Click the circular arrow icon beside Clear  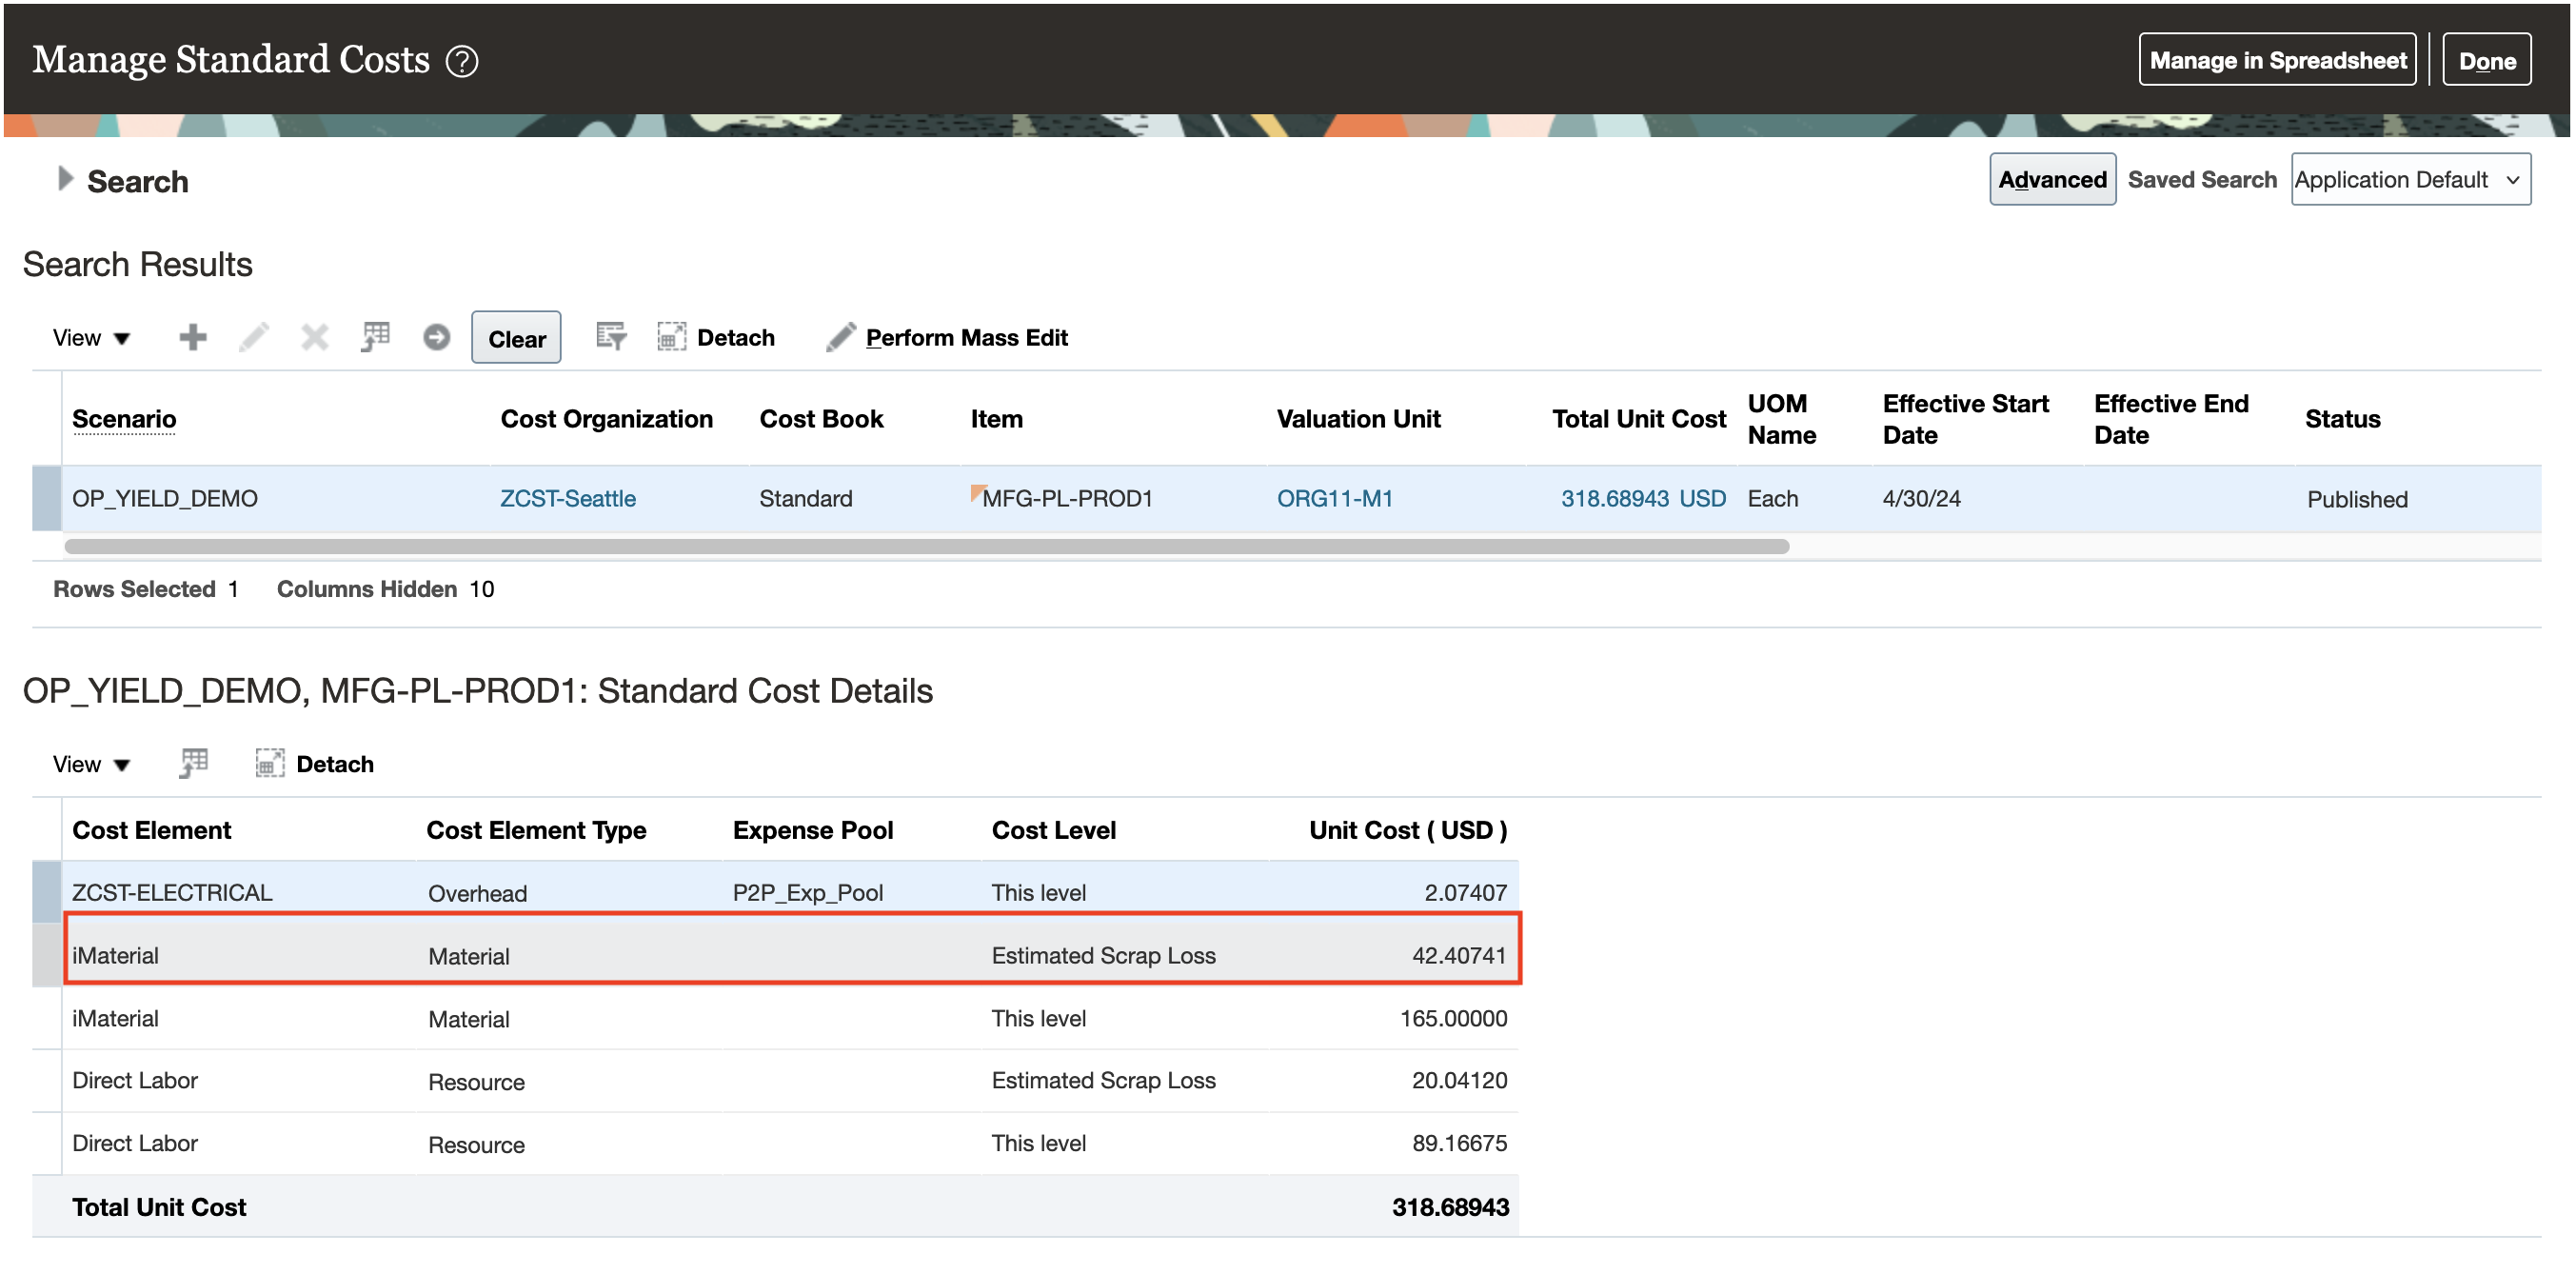tap(436, 338)
